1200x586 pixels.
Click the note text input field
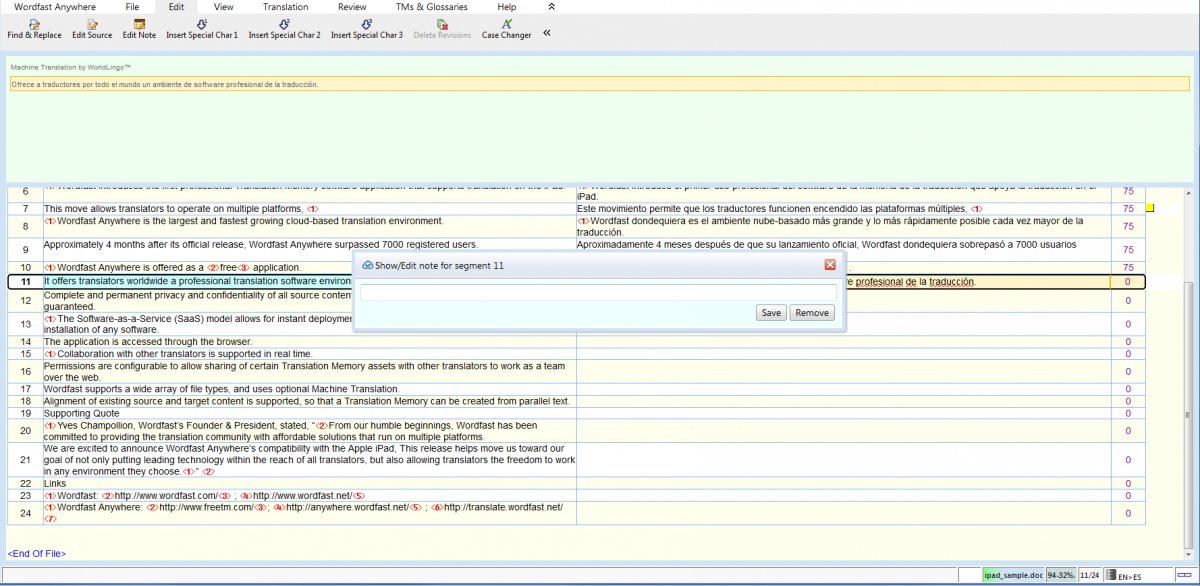point(597,292)
